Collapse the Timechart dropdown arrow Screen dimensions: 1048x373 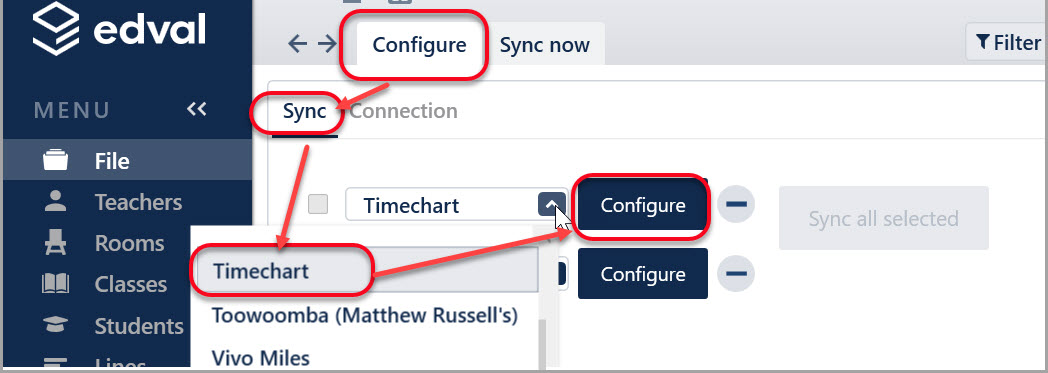click(x=549, y=204)
